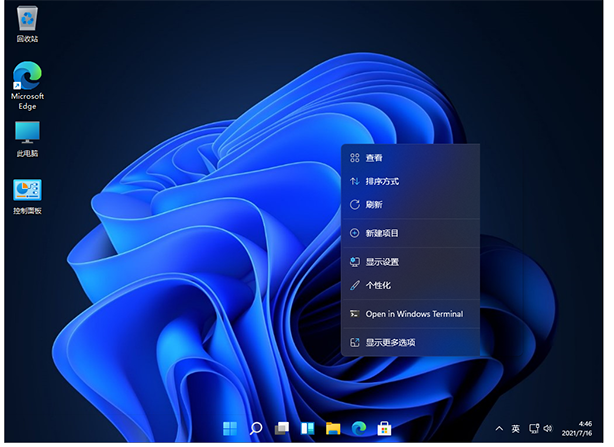Select the 控制面板 desktop icon
This screenshot has height=447, width=614.
[27, 191]
